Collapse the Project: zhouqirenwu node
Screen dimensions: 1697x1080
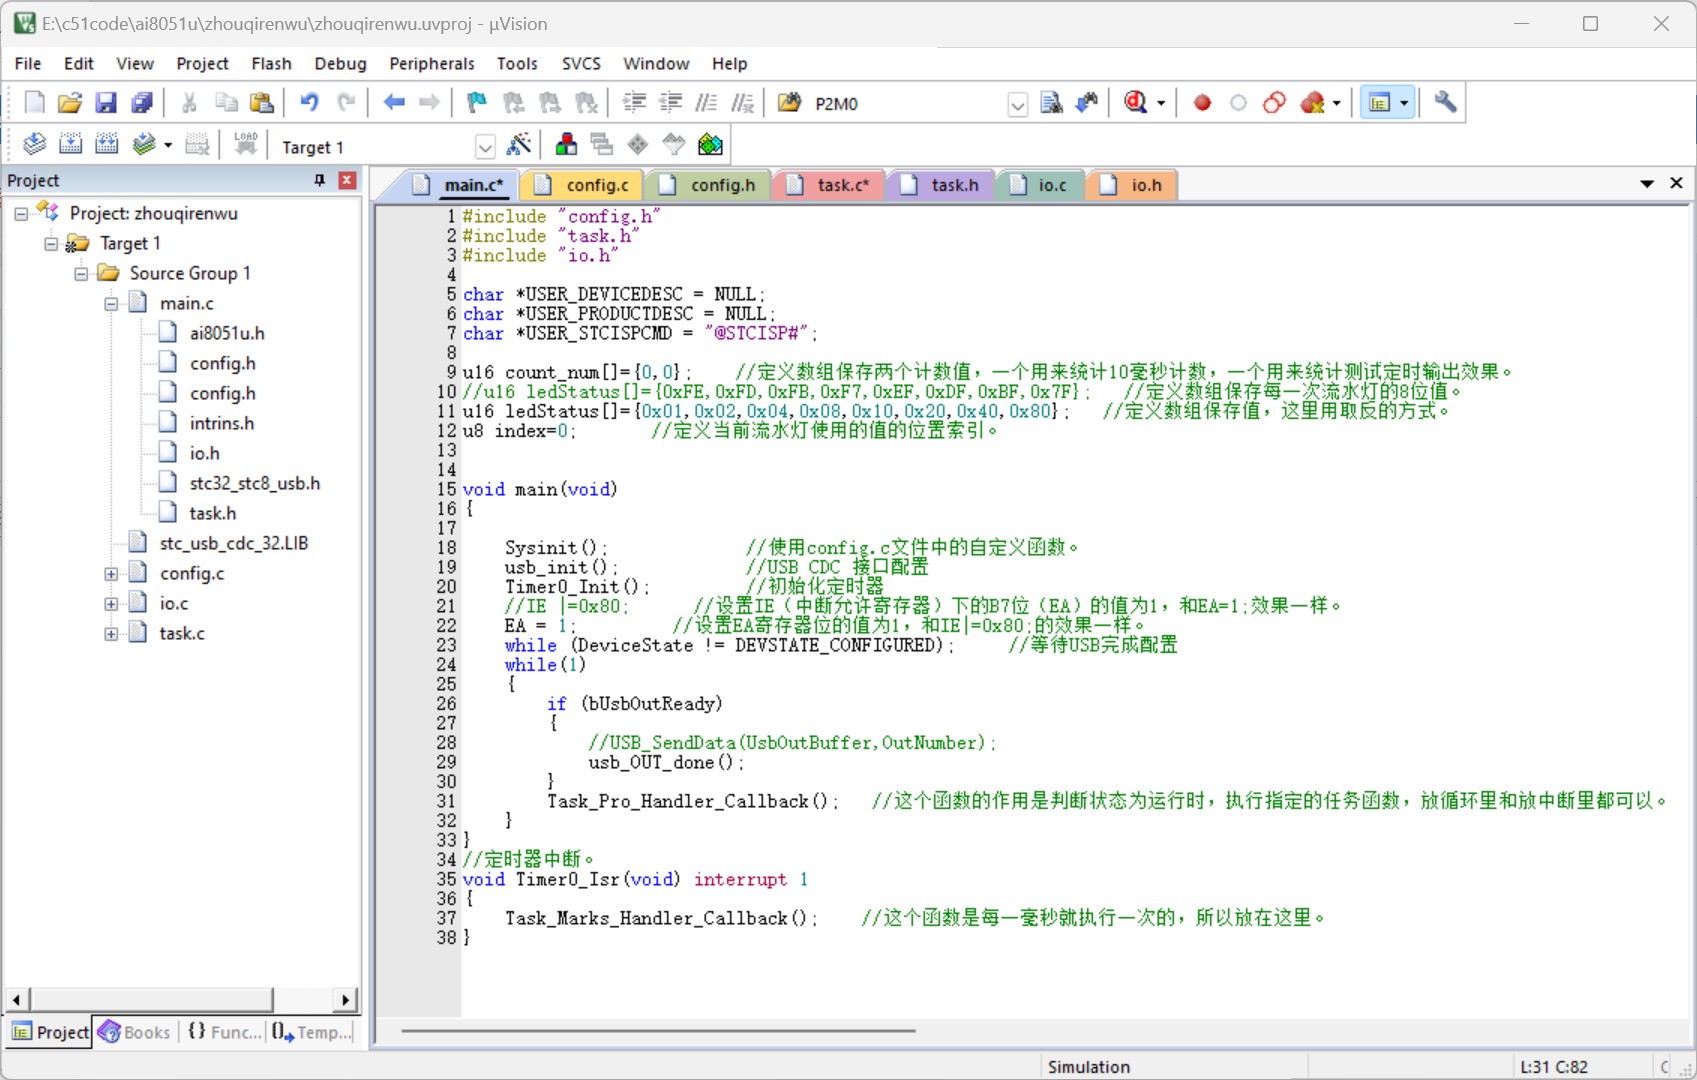[20, 214]
